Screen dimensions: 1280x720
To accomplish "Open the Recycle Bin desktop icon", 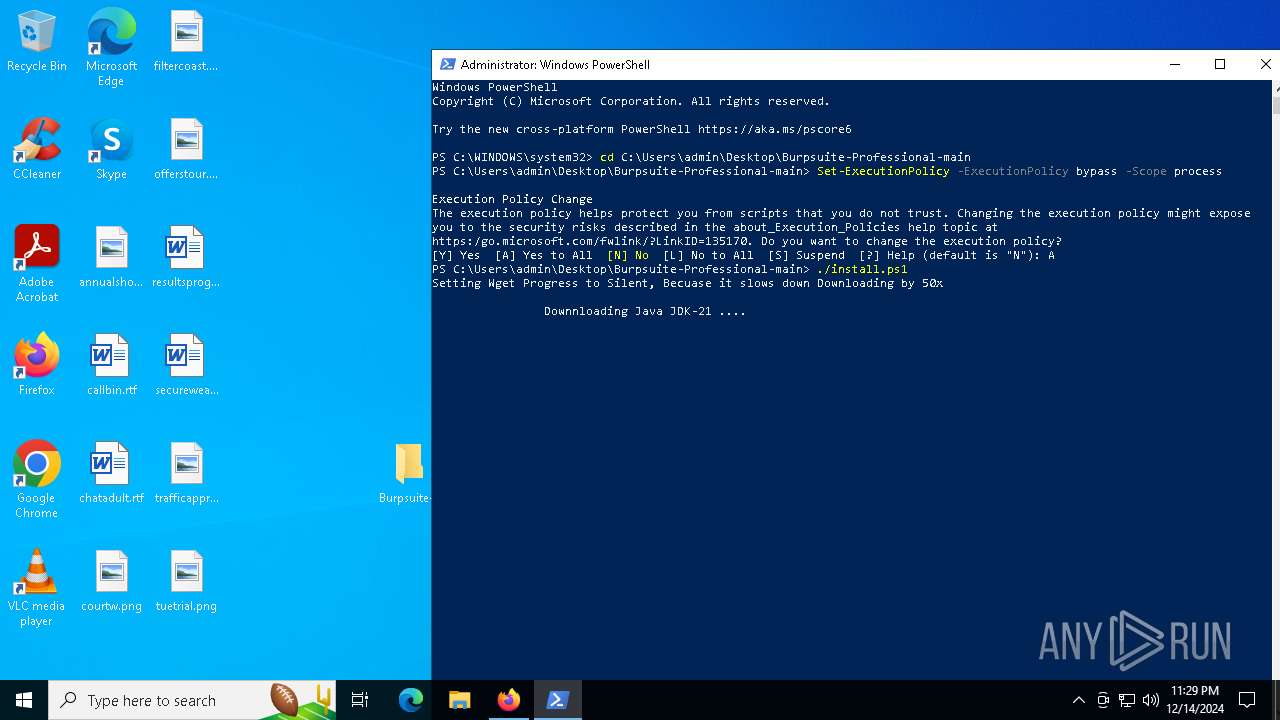I will coord(37,42).
